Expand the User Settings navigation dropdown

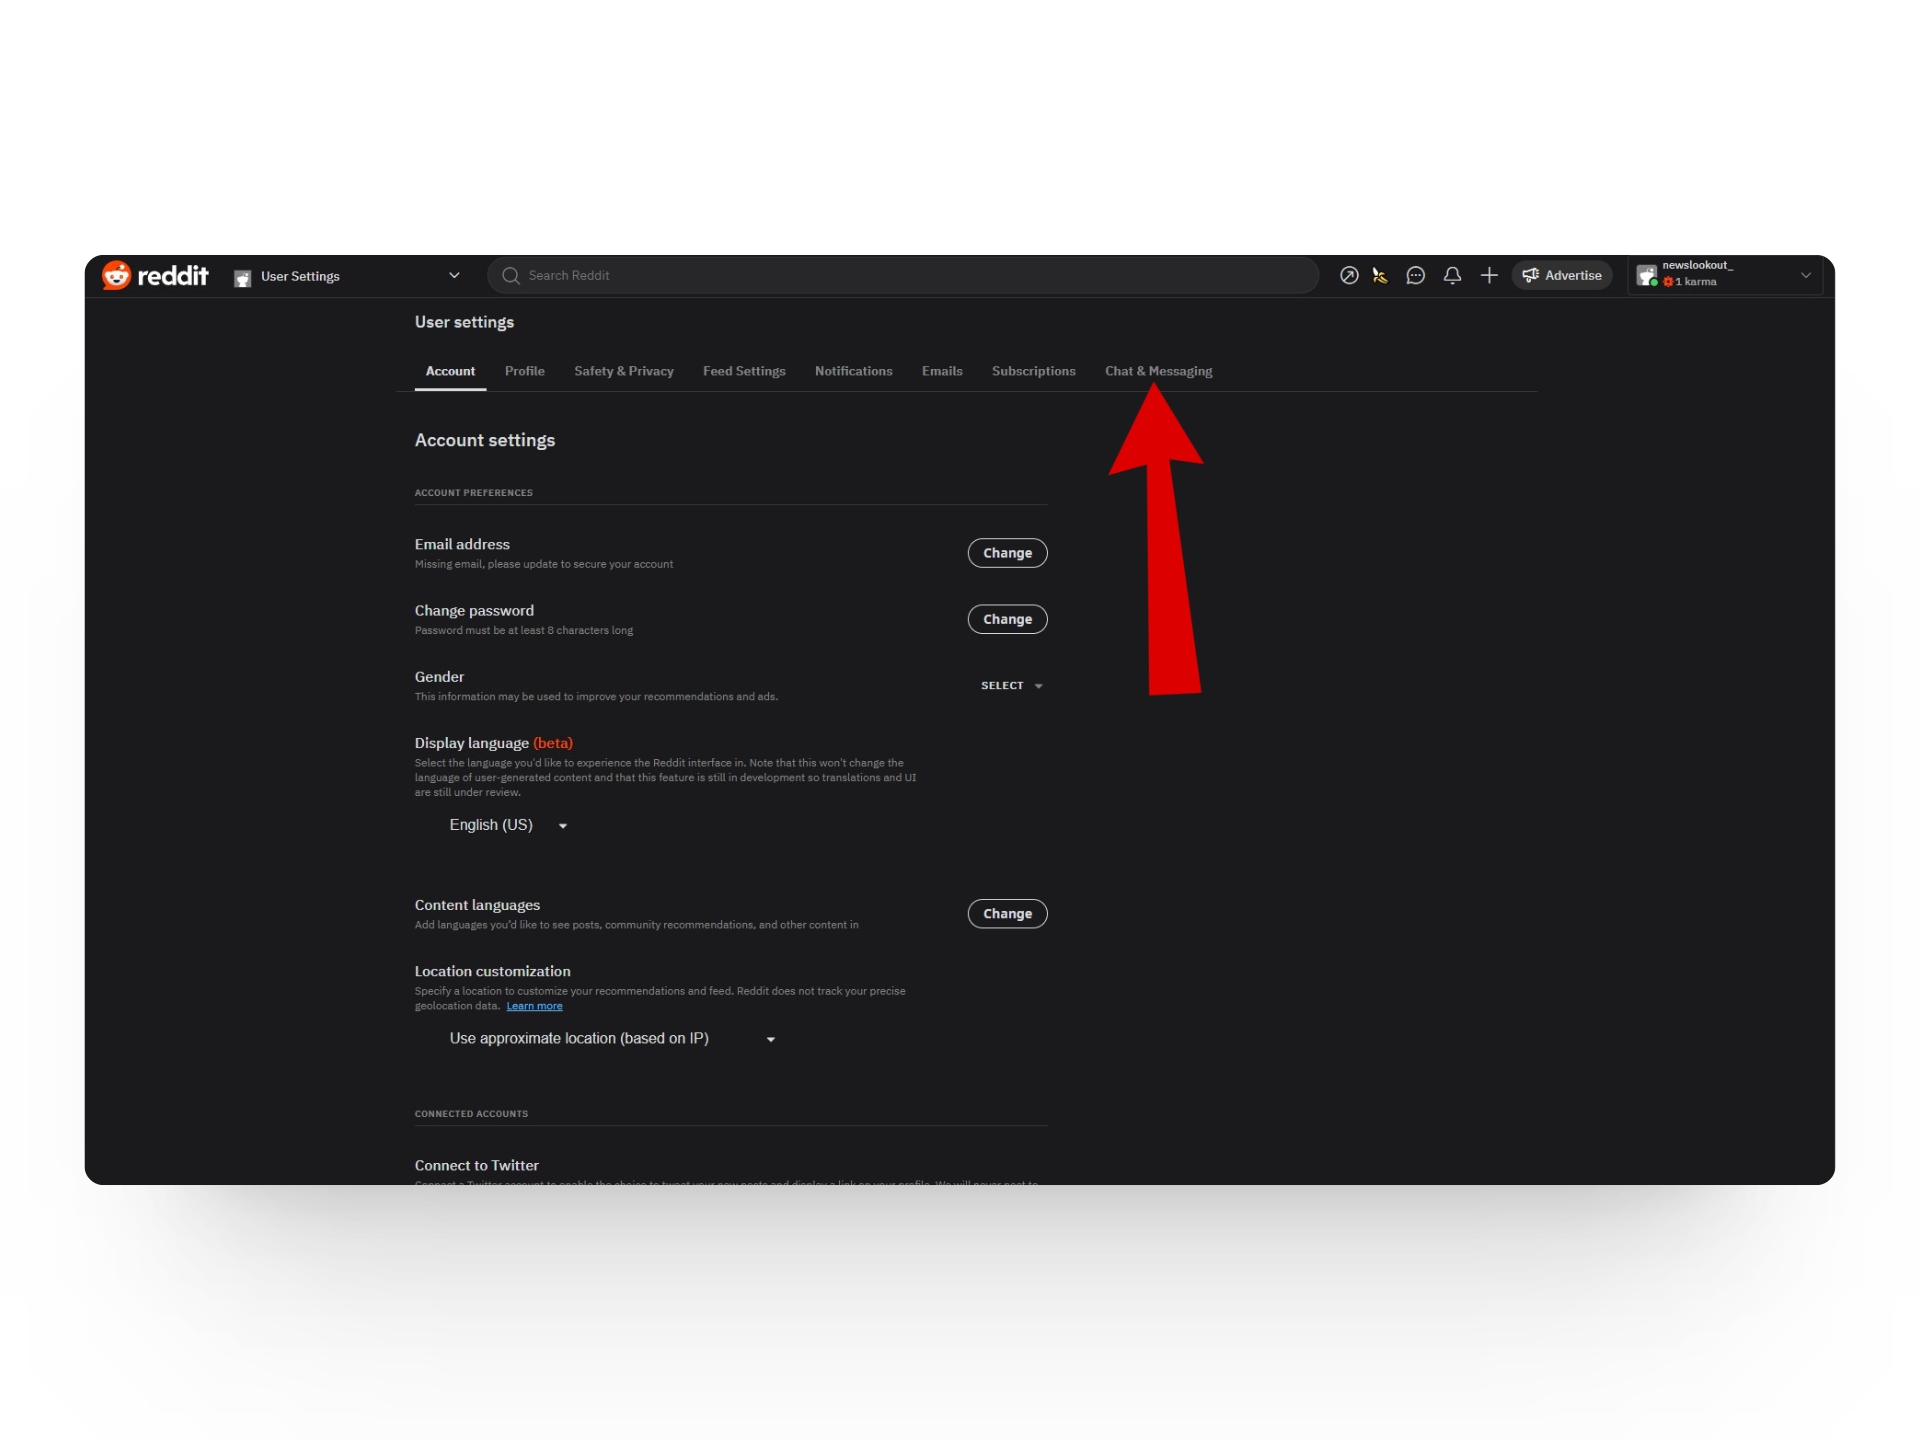pyautogui.click(x=454, y=275)
